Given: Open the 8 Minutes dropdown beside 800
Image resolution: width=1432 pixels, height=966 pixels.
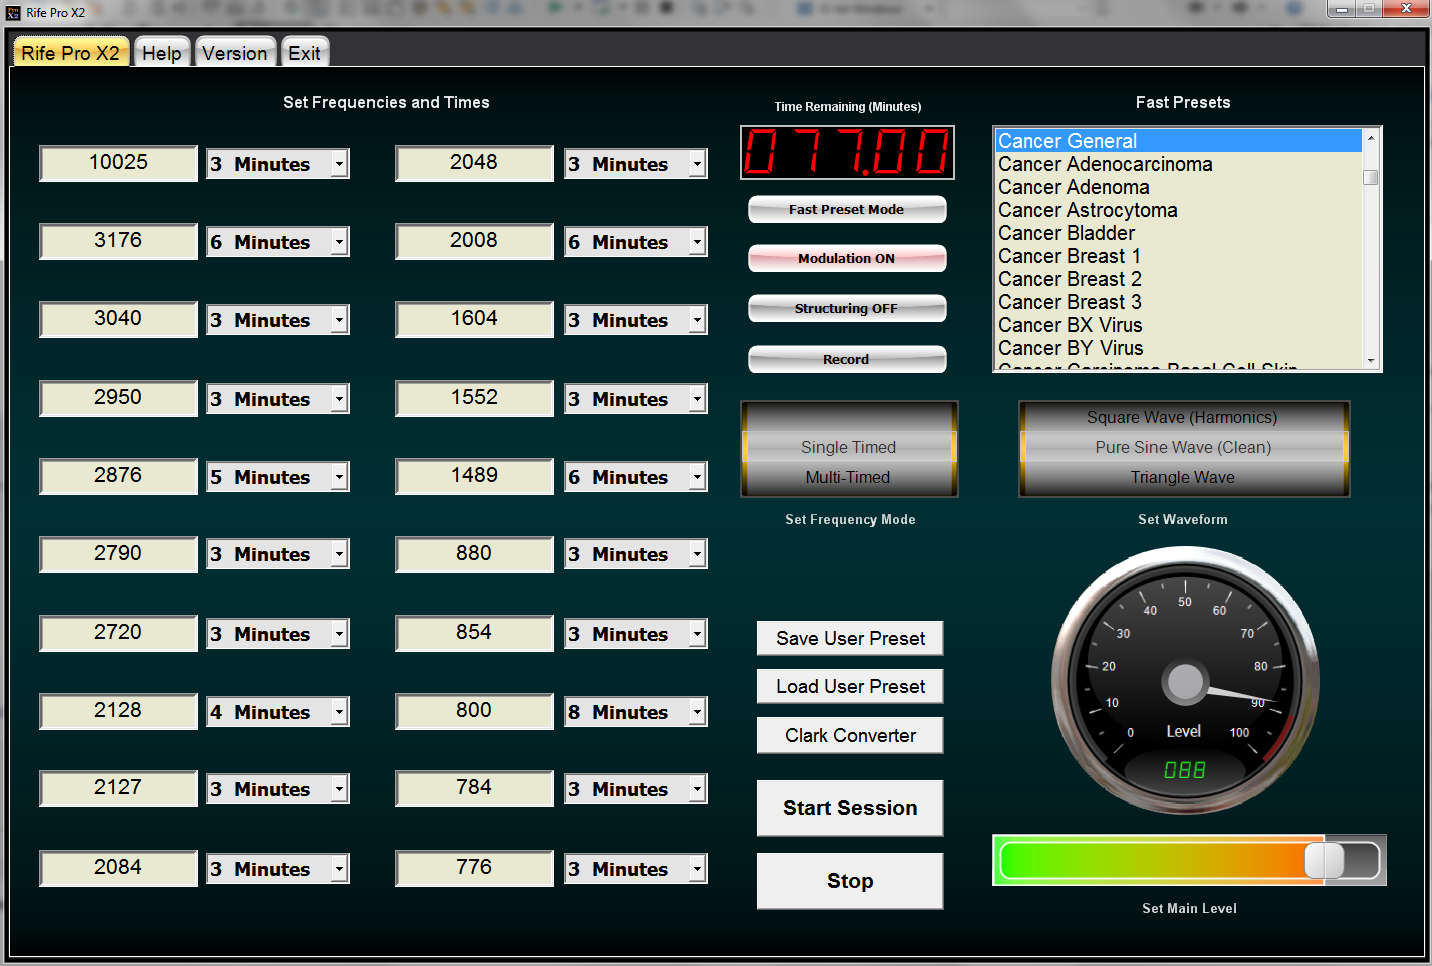Looking at the screenshot, I should [x=698, y=712].
